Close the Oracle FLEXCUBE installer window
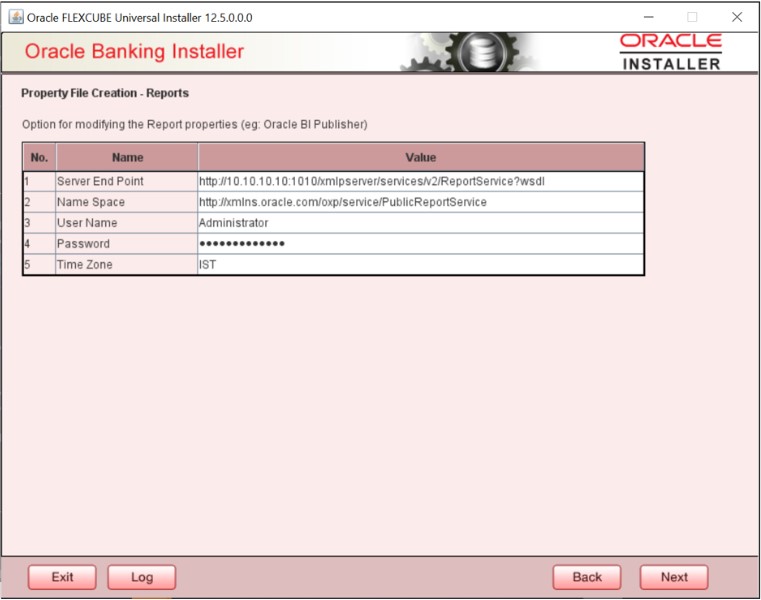This screenshot has height=600, width=761. coord(737,17)
